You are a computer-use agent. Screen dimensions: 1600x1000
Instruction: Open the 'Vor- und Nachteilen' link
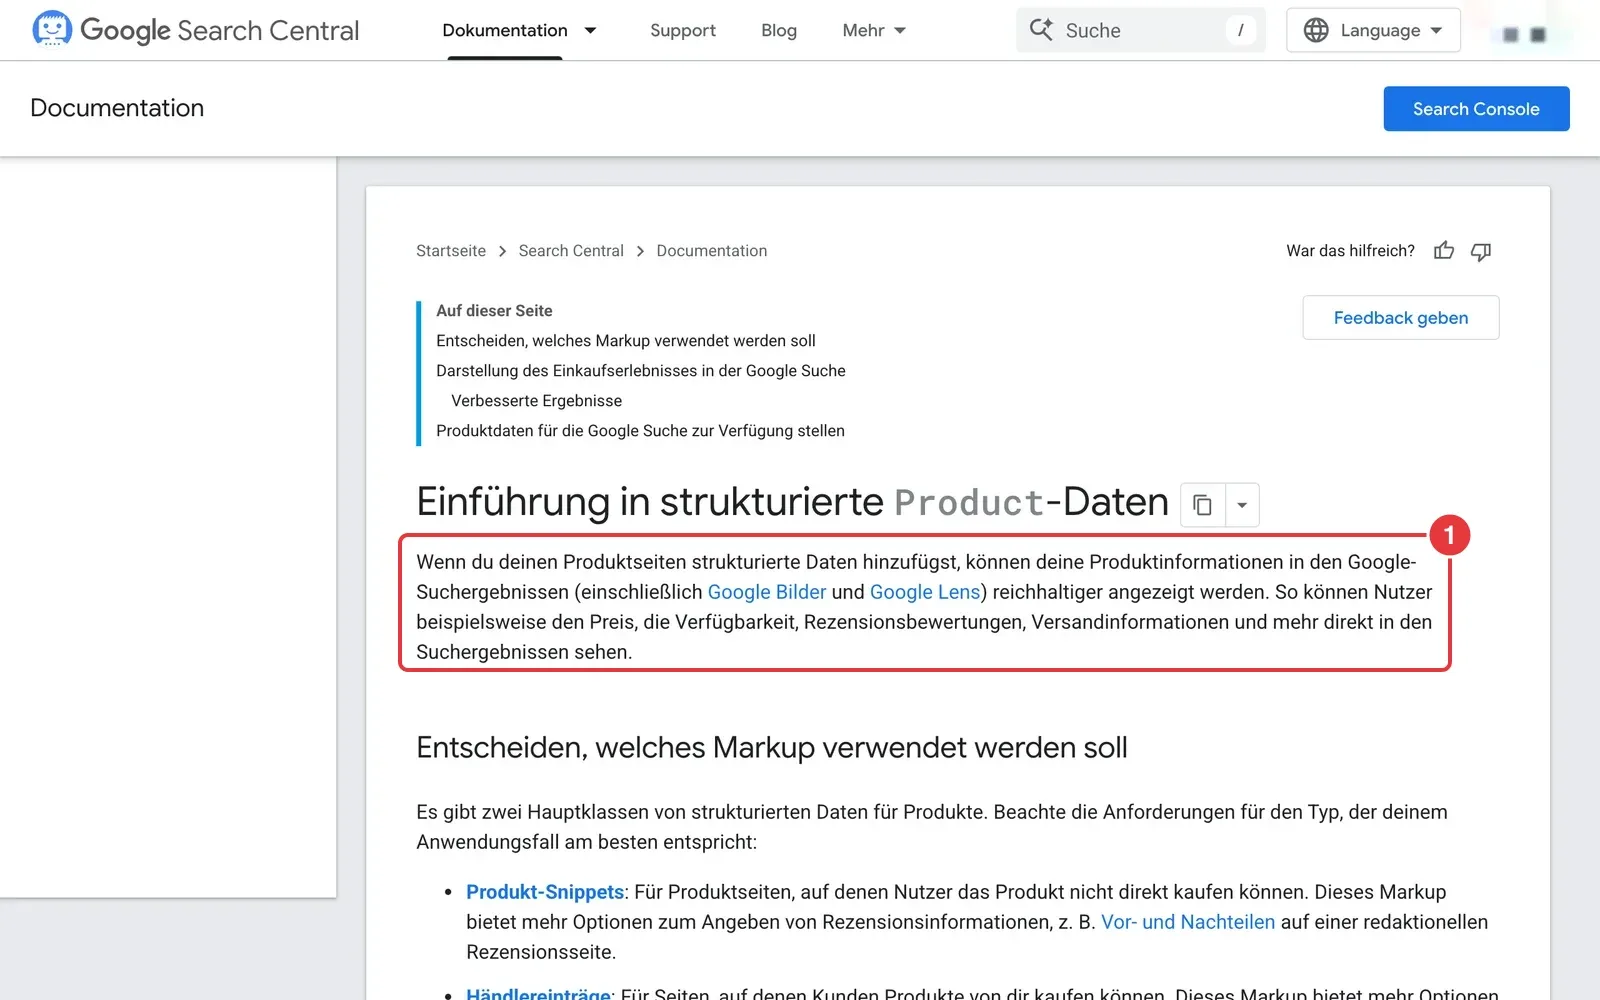click(1188, 922)
